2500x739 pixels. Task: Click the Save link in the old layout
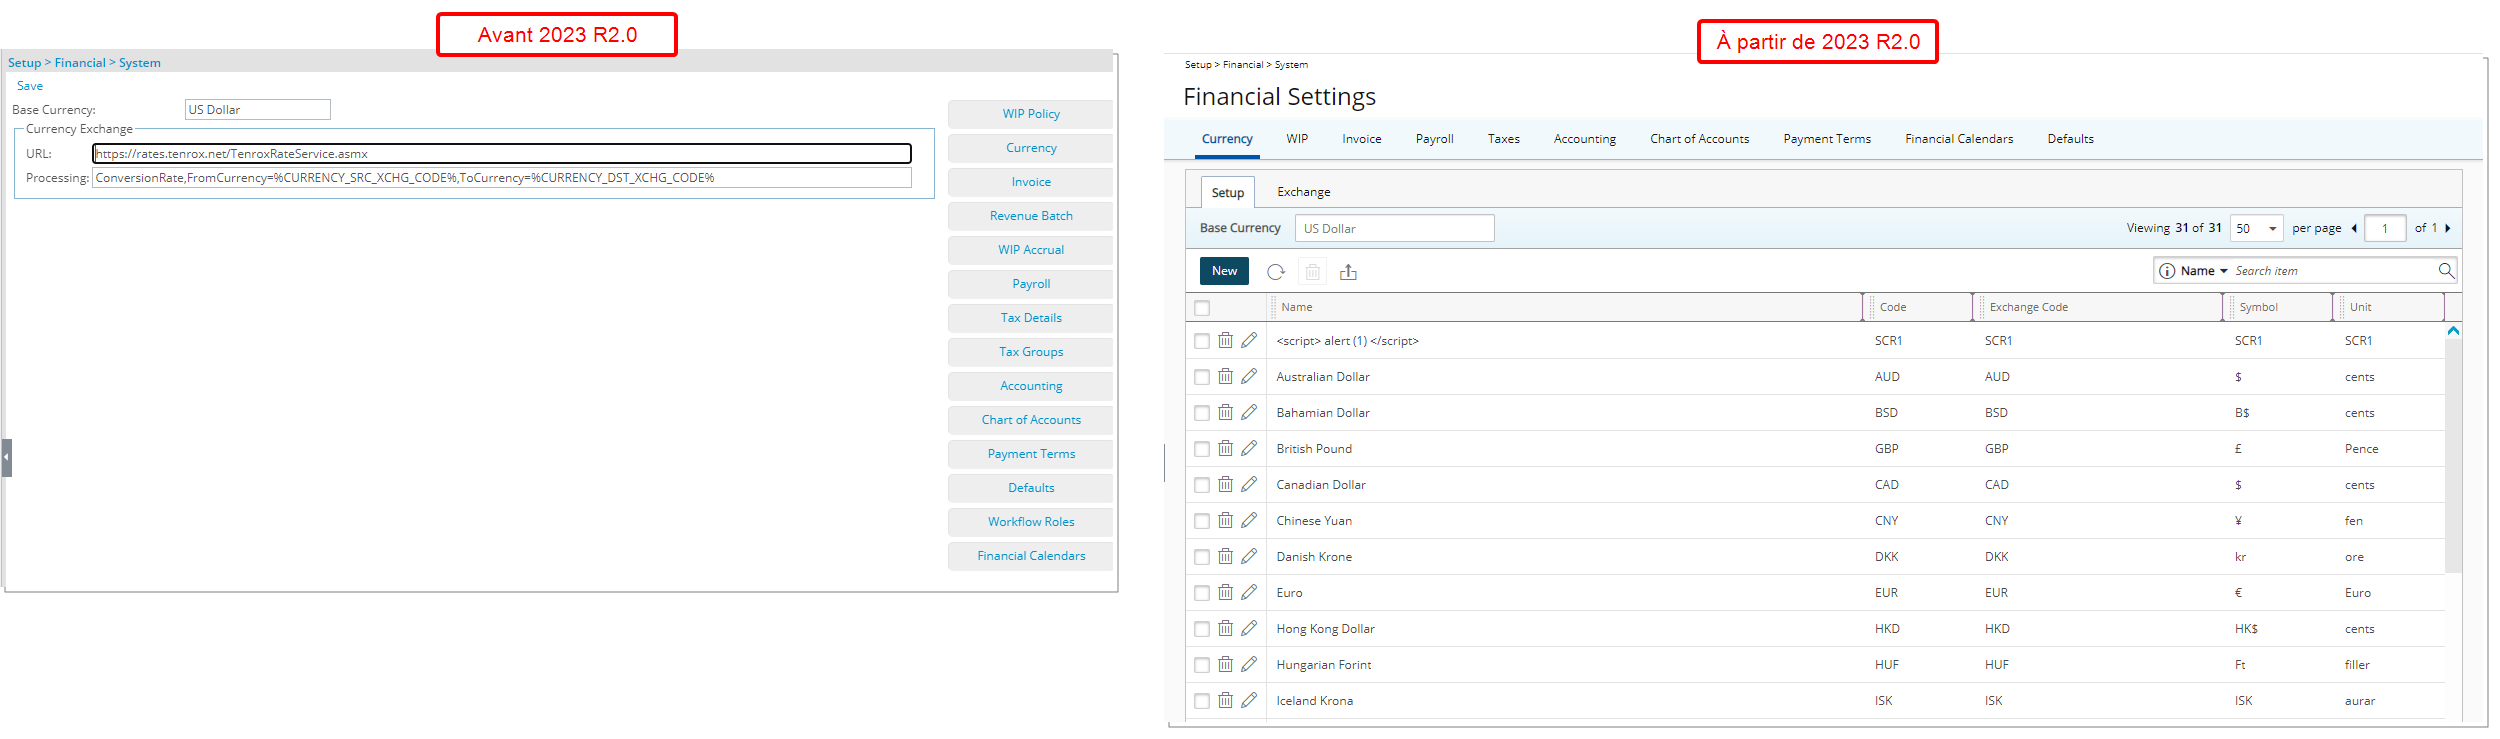[x=30, y=86]
